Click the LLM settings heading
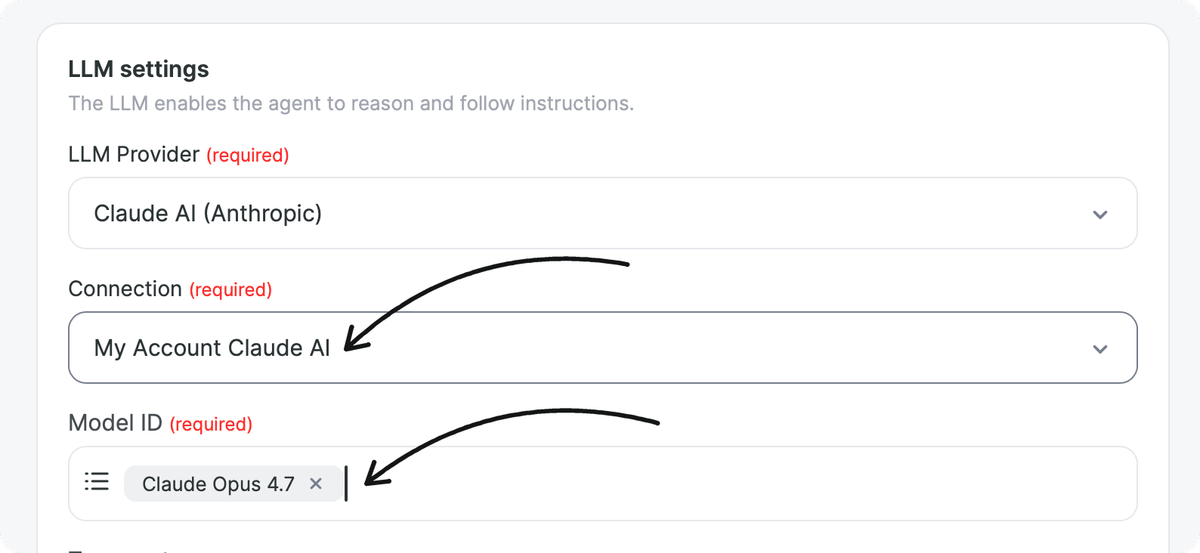Viewport: 1200px width, 553px height. tap(139, 69)
